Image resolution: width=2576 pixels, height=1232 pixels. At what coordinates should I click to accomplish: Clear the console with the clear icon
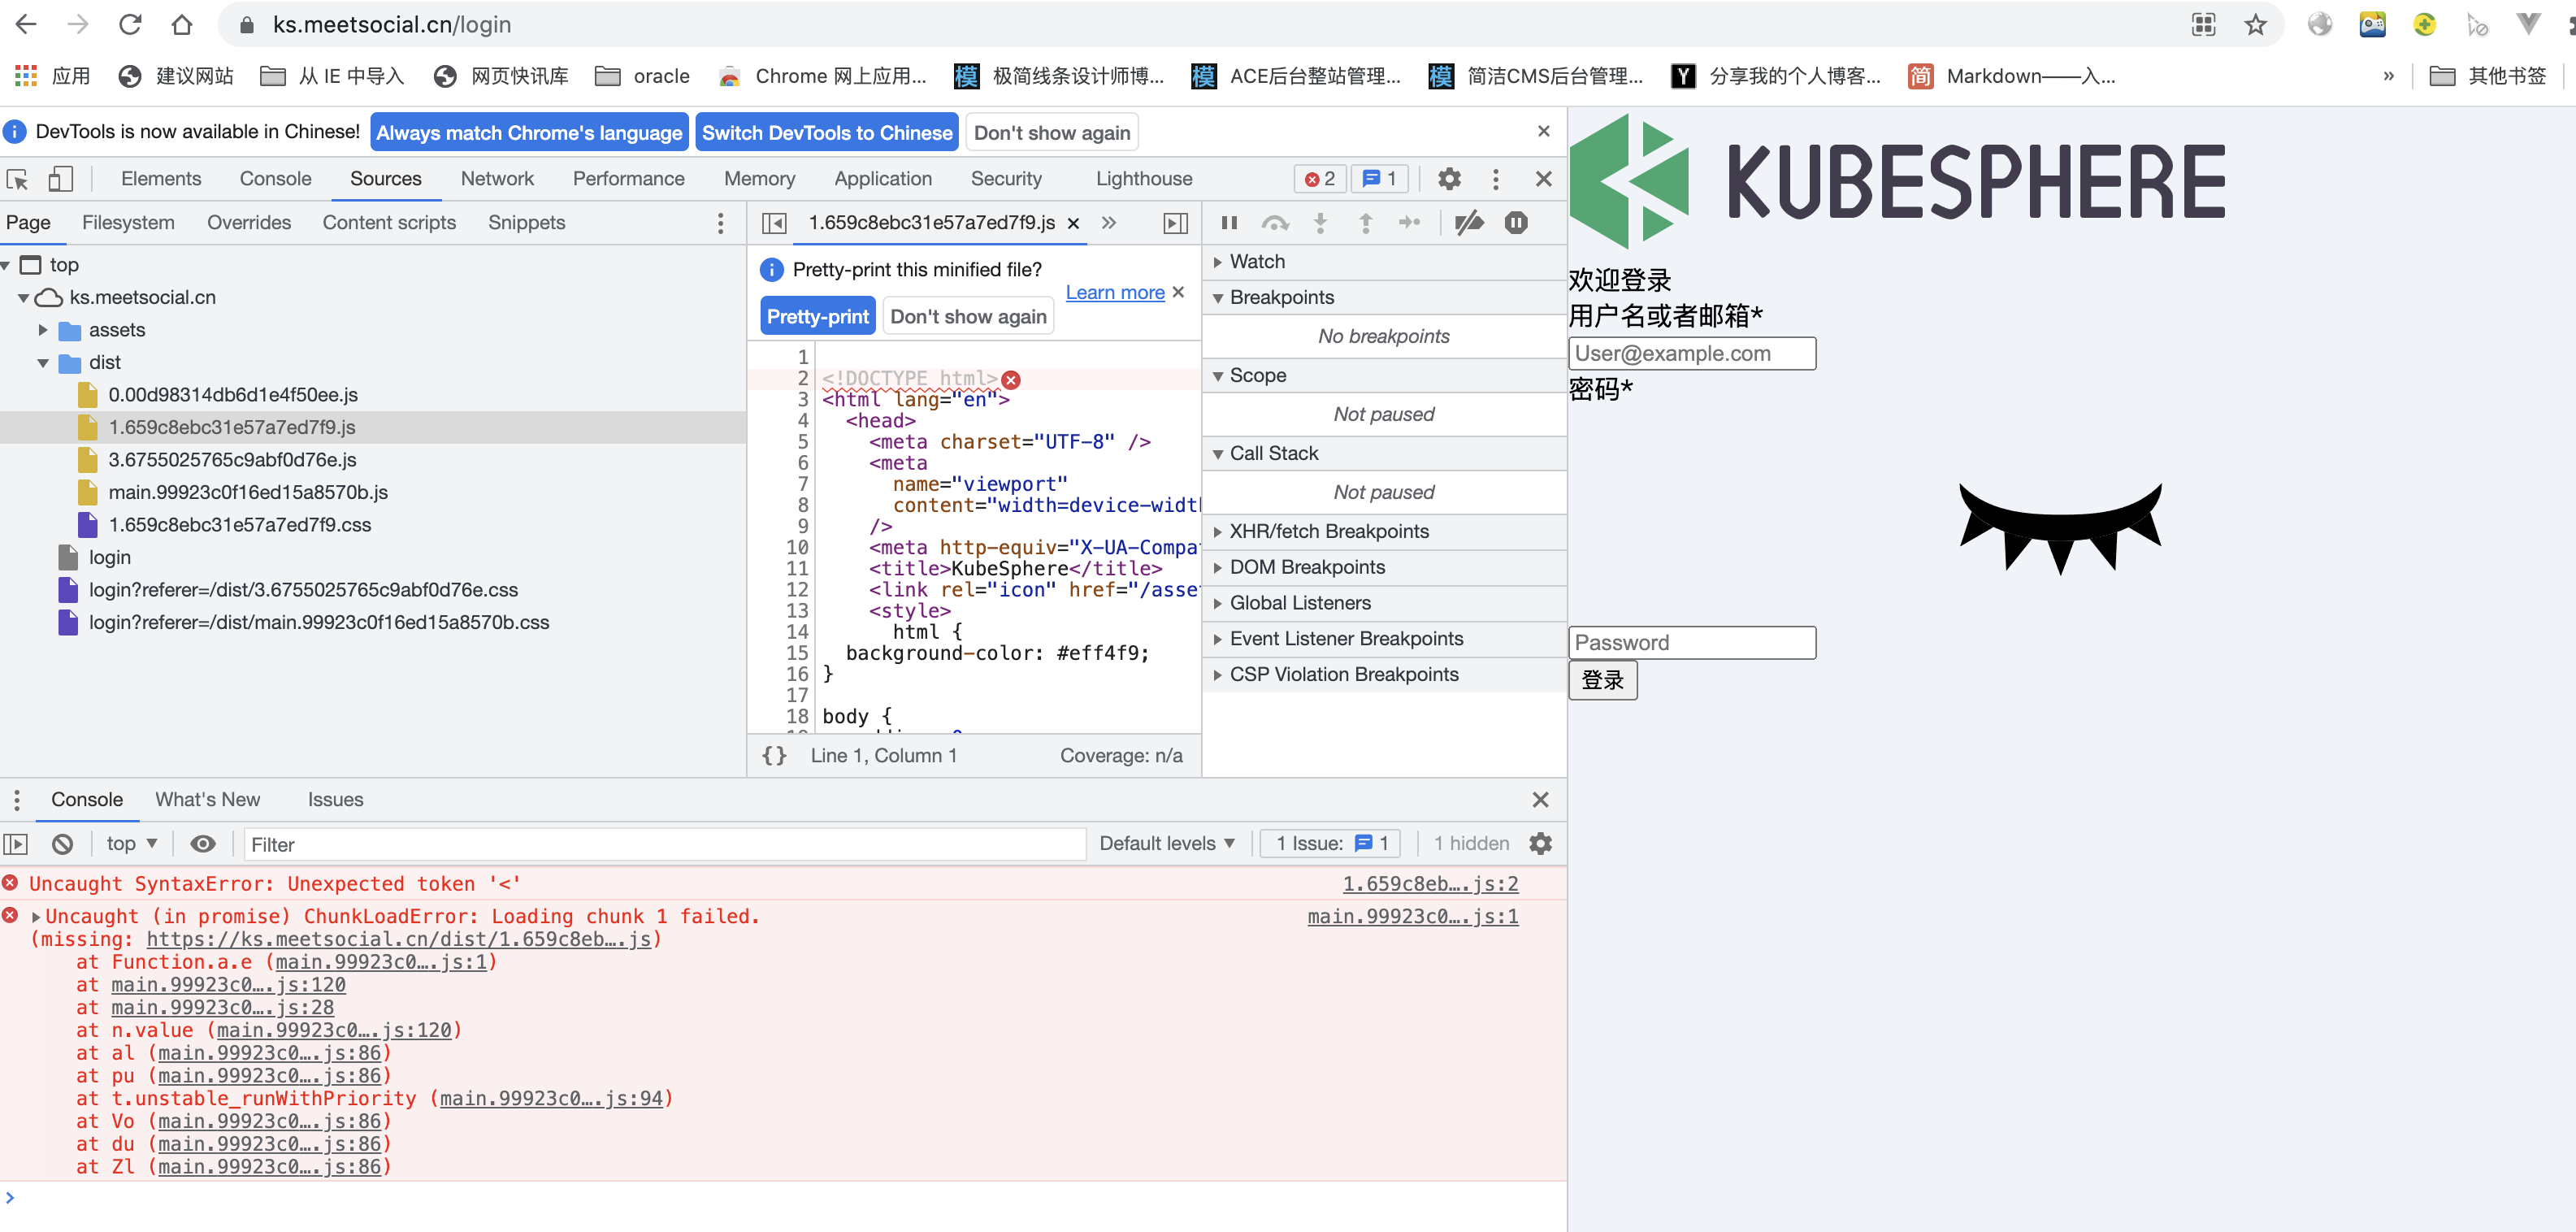[63, 844]
